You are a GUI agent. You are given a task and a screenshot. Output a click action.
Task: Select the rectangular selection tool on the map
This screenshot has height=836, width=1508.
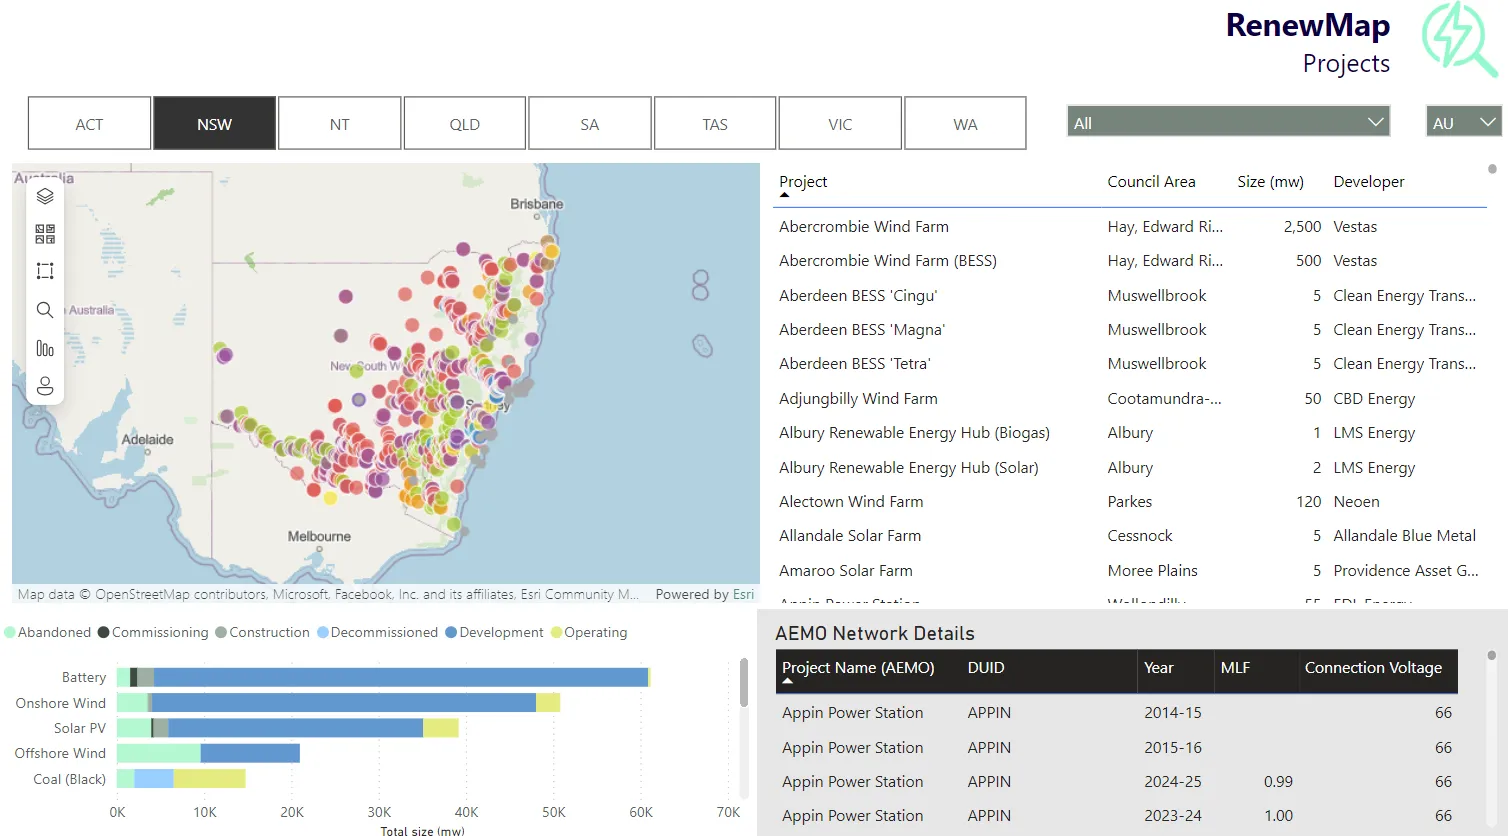click(x=44, y=270)
